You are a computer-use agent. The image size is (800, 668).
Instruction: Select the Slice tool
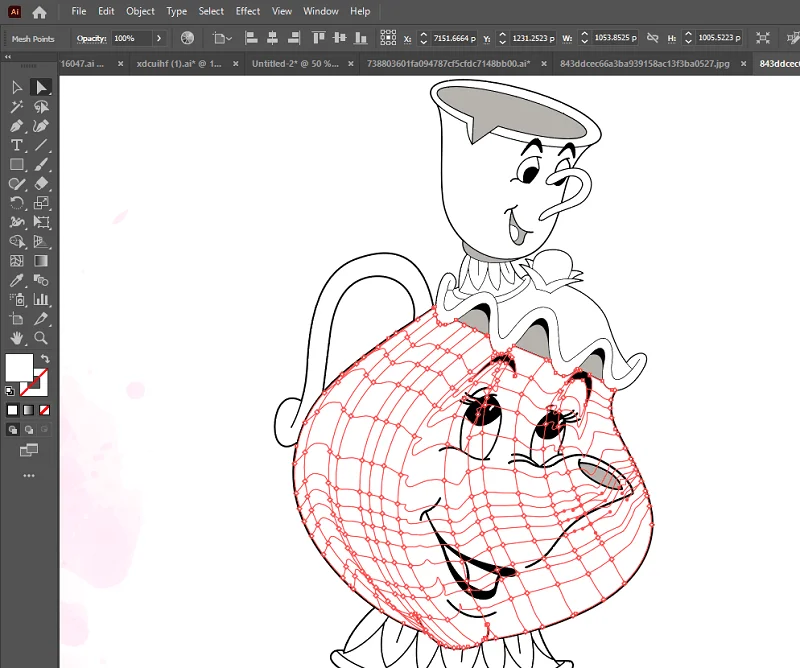[41, 319]
